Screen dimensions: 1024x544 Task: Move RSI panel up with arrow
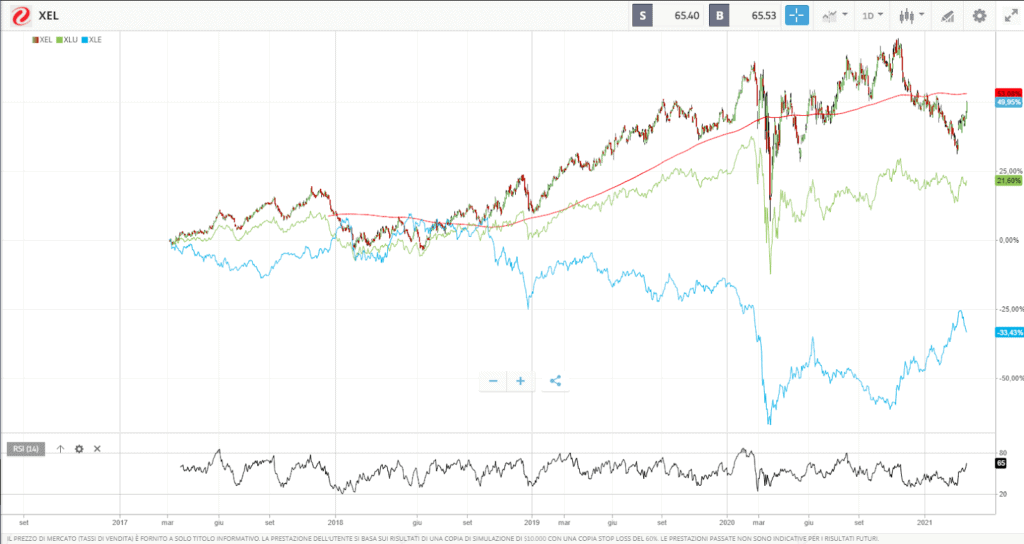click(x=60, y=449)
